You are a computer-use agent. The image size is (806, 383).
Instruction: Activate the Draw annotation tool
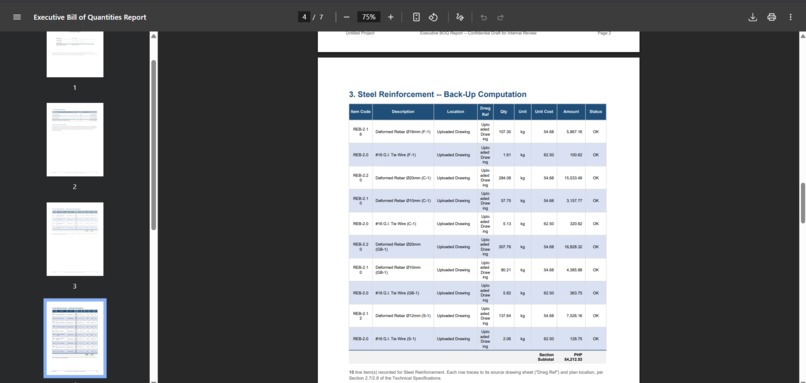click(460, 17)
